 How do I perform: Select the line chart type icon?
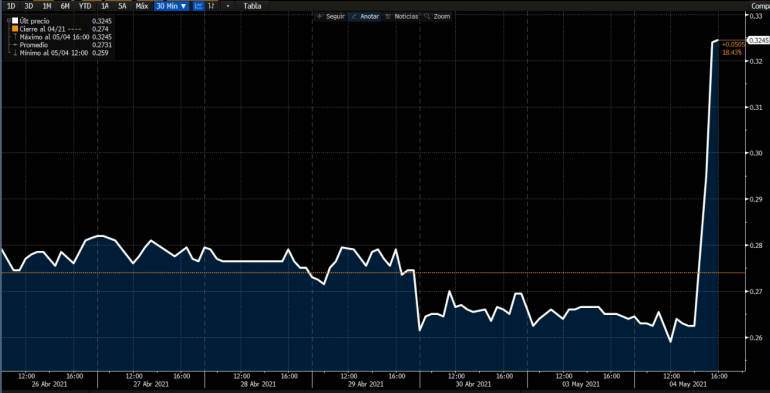[198, 6]
